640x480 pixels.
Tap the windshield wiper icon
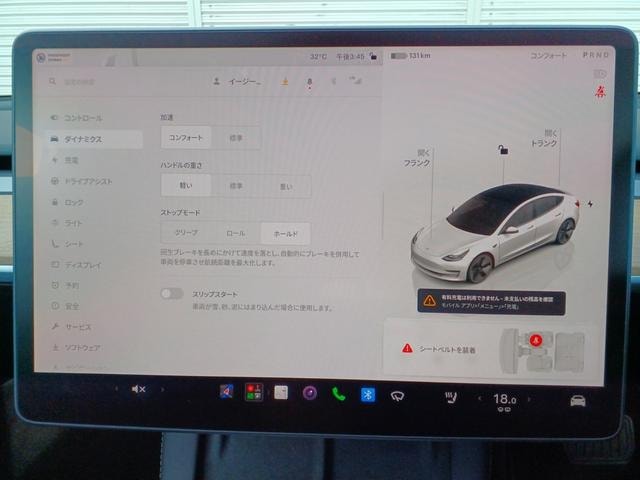click(x=397, y=396)
